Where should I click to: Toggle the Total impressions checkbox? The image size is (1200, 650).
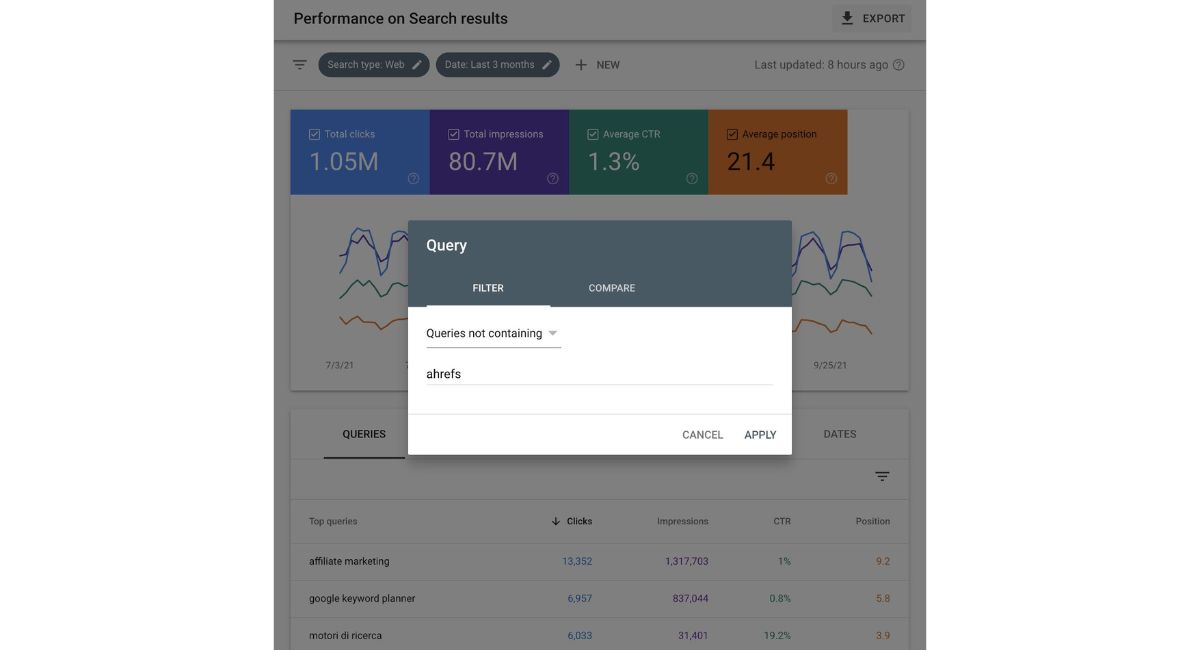454,134
